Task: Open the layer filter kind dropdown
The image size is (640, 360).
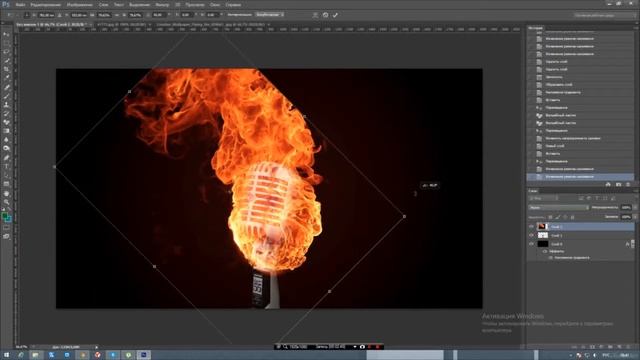Action: tap(544, 198)
